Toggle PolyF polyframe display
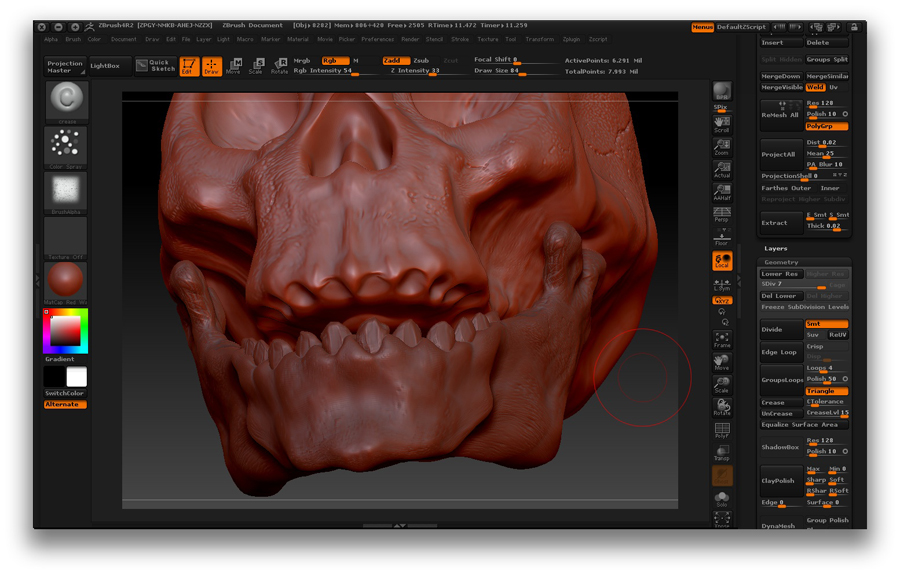Image resolution: width=900 pixels, height=575 pixels. [721, 430]
